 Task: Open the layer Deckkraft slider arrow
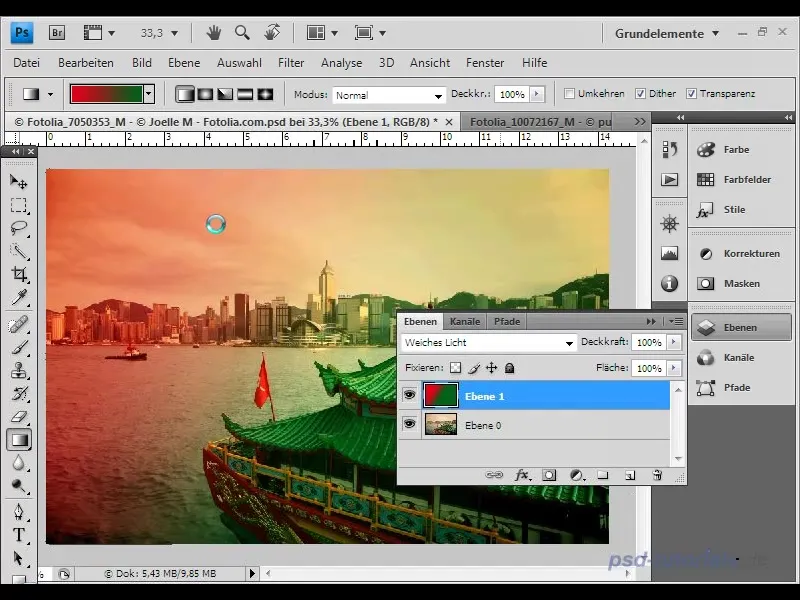tap(673, 342)
